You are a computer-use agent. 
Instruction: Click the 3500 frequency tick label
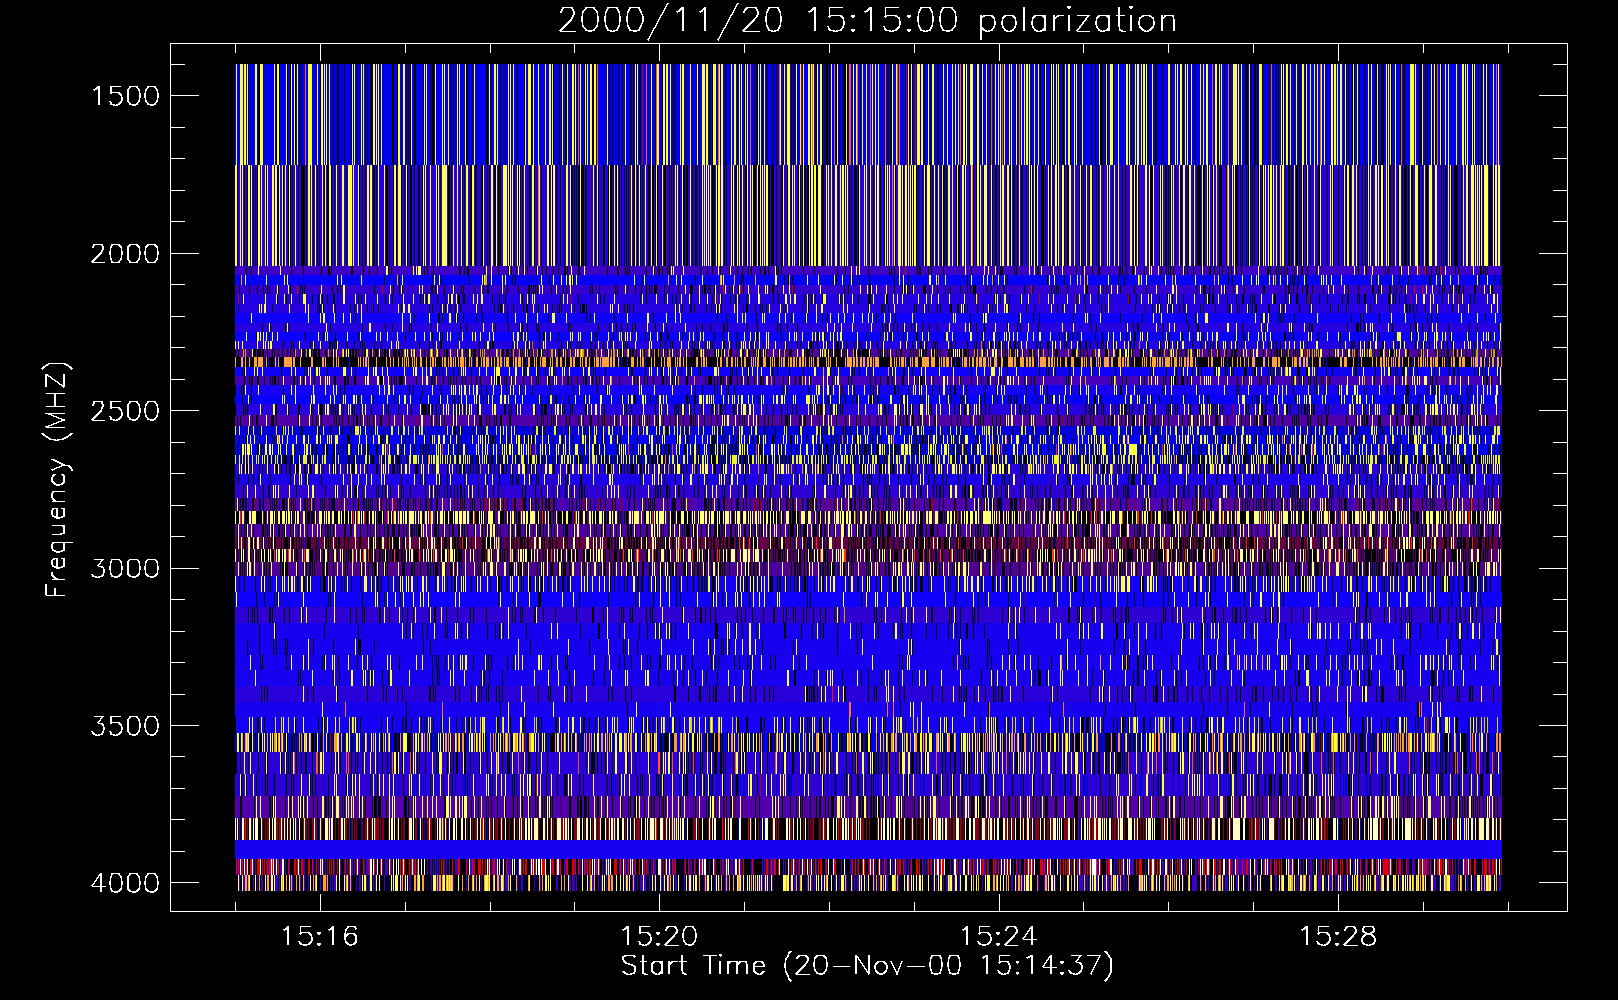pos(125,726)
